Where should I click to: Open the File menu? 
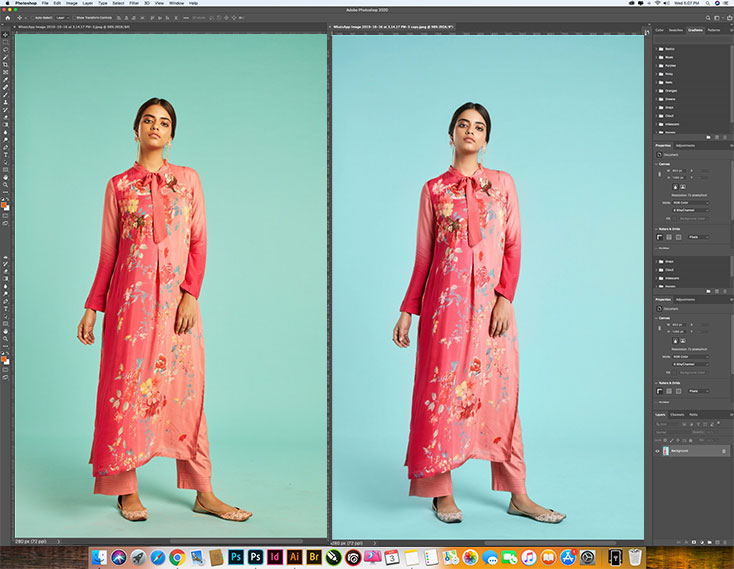click(x=45, y=3)
